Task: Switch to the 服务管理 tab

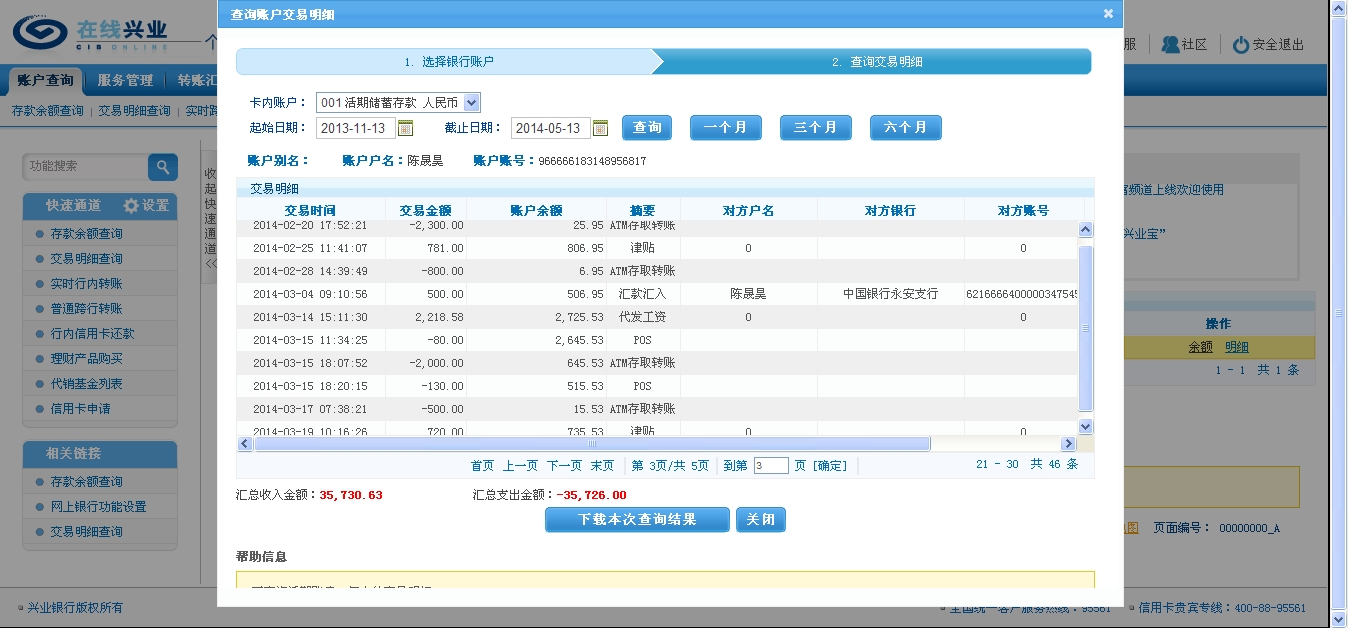Action: click(125, 80)
